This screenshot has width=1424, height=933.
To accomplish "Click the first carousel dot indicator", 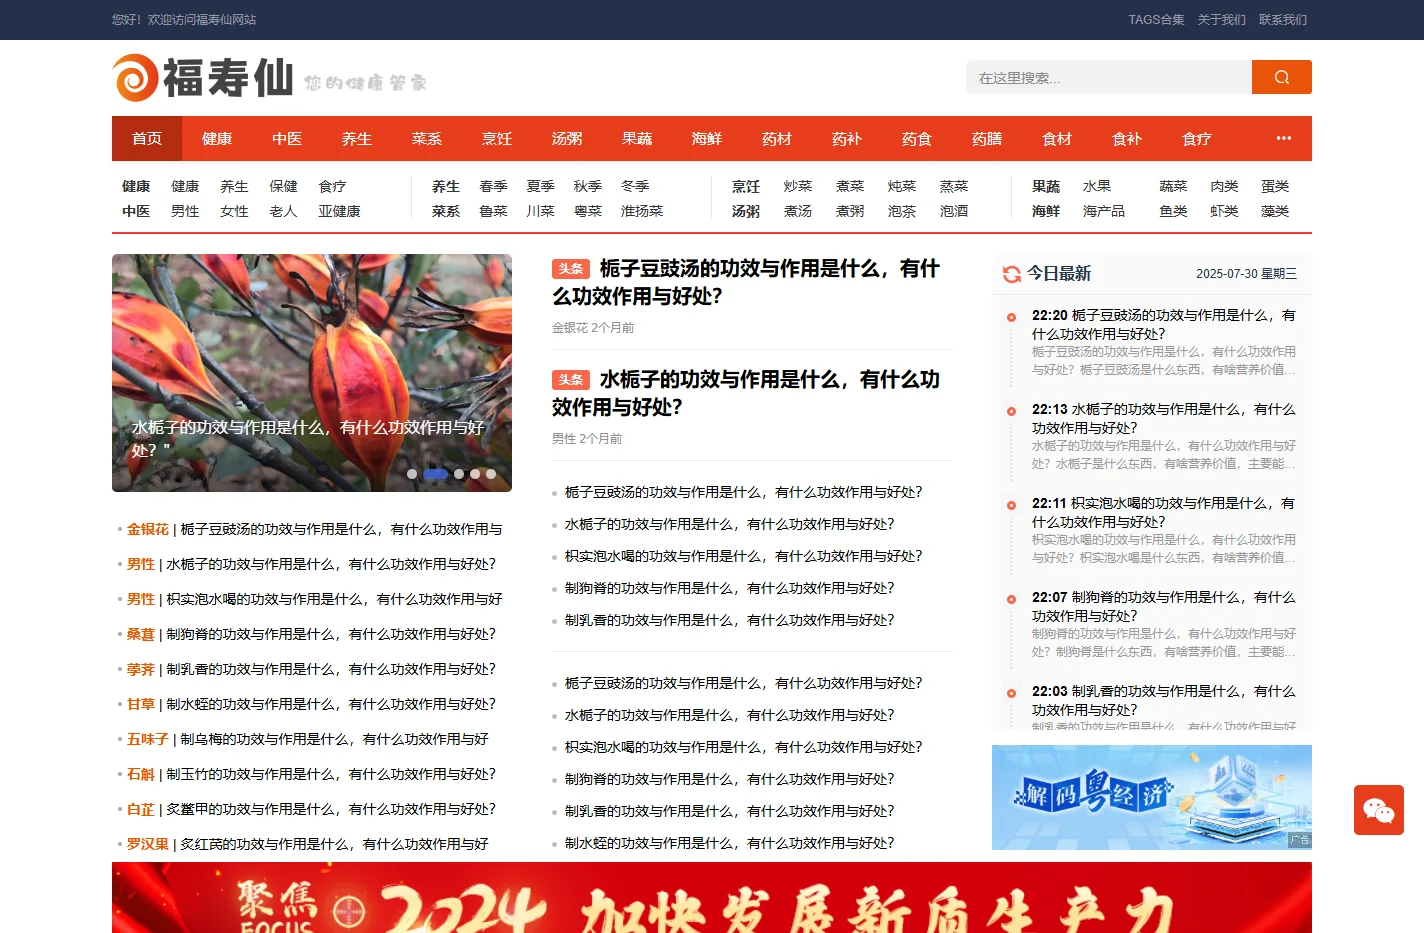I will 412,474.
